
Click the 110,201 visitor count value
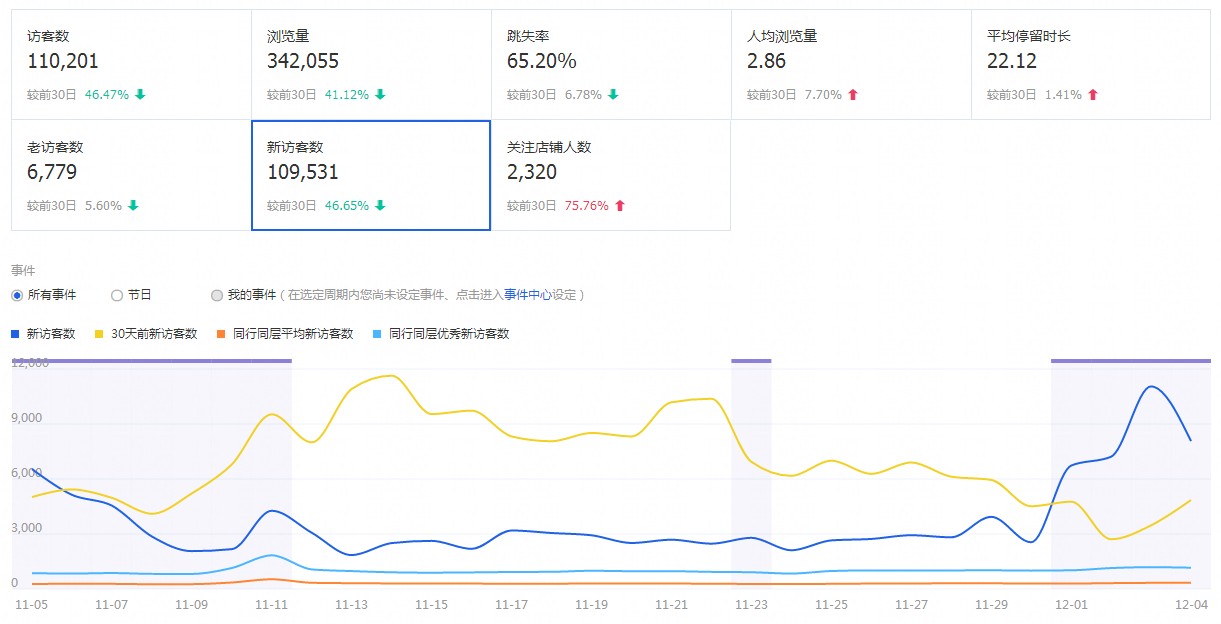tap(63, 61)
